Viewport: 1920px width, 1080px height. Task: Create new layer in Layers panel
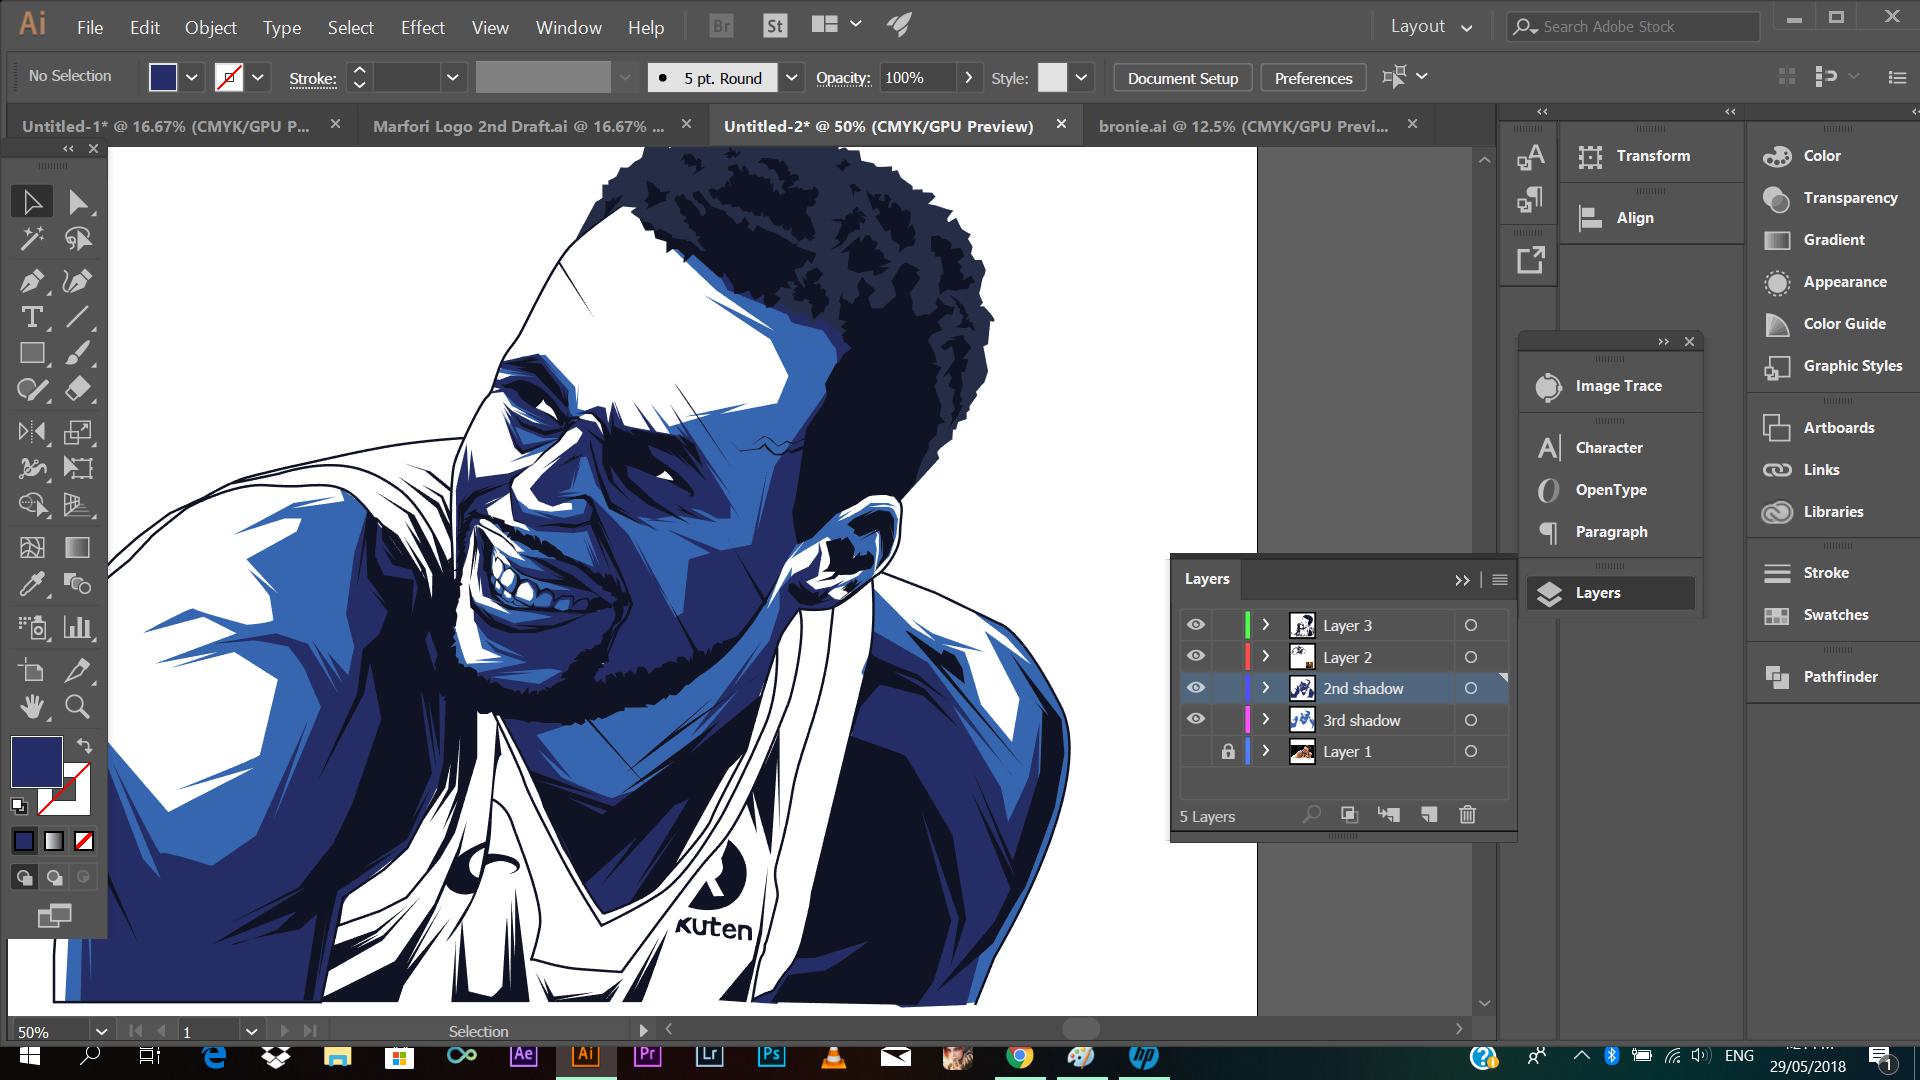1429,815
